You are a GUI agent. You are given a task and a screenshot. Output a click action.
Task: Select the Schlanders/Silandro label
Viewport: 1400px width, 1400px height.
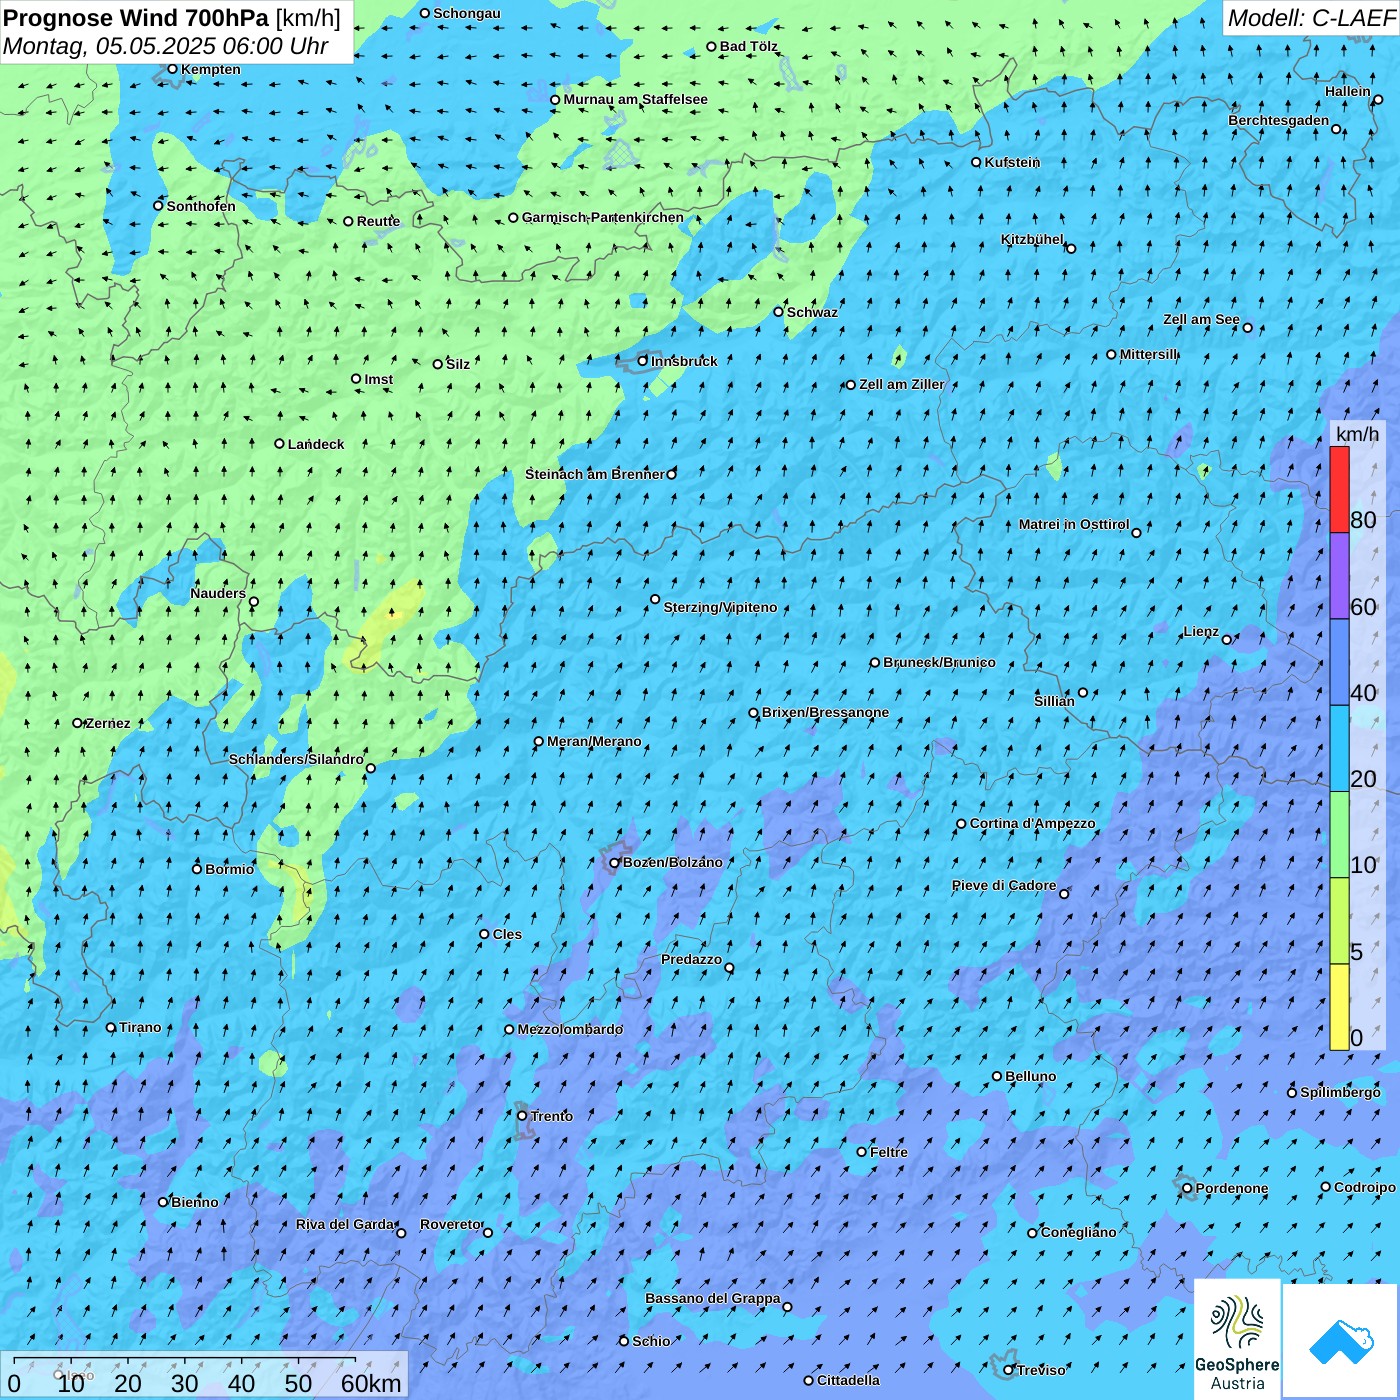(296, 759)
